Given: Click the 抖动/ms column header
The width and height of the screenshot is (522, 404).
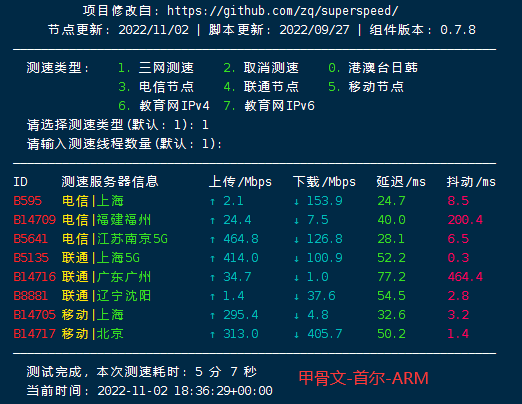Looking at the screenshot, I should [x=471, y=182].
